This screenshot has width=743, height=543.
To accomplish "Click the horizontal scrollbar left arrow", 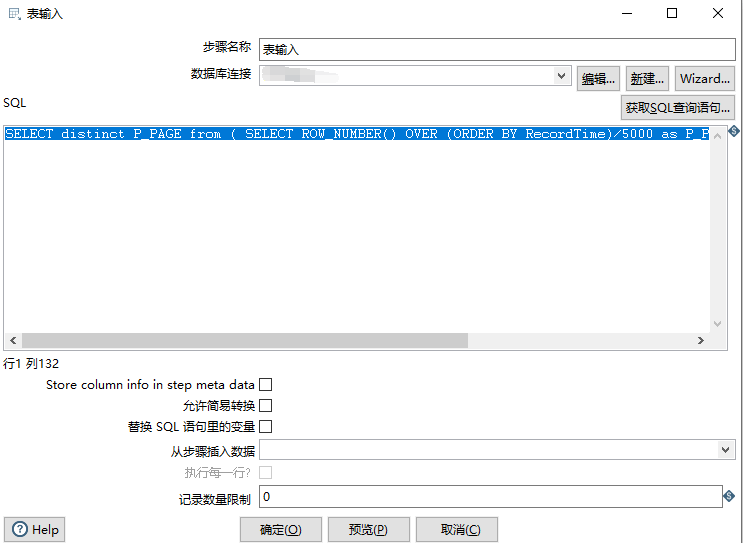I will tap(13, 341).
